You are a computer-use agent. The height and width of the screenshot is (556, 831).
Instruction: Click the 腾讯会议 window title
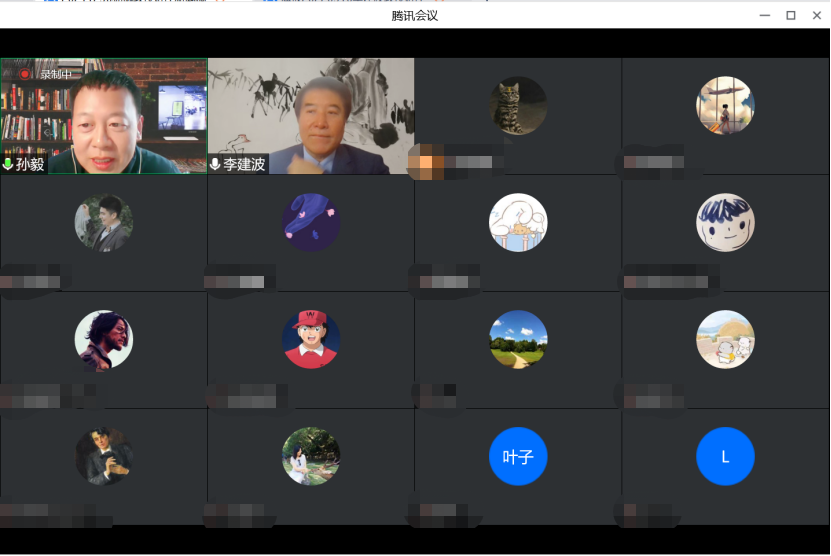coord(415,15)
